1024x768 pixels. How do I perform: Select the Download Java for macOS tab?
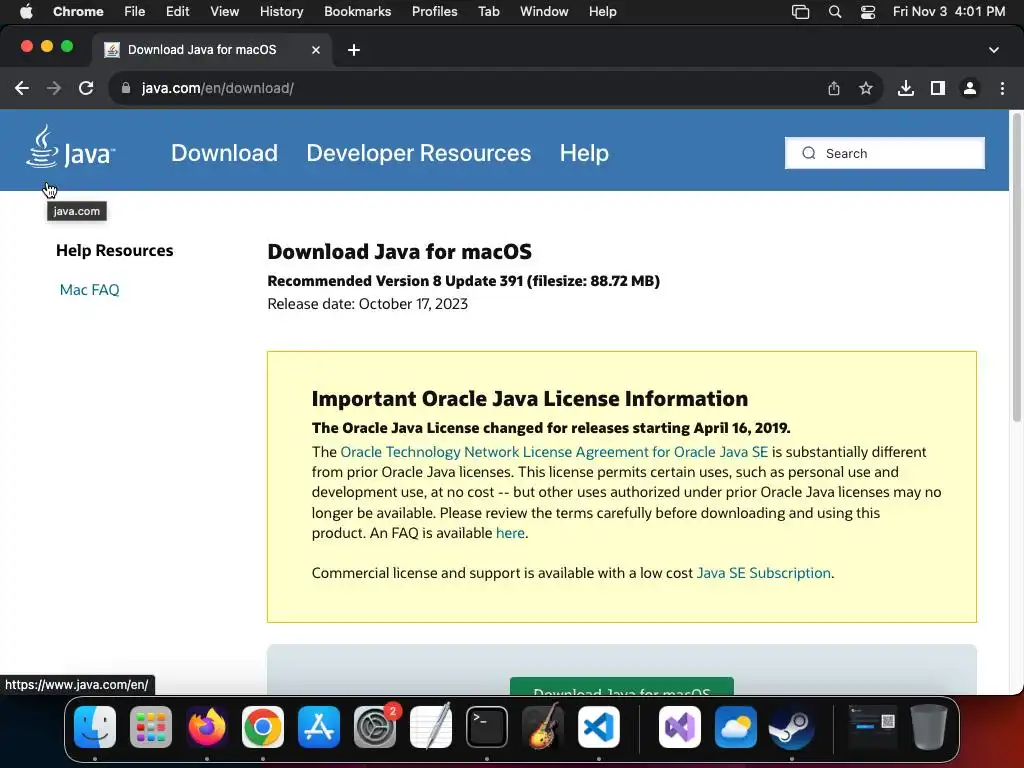[212, 50]
